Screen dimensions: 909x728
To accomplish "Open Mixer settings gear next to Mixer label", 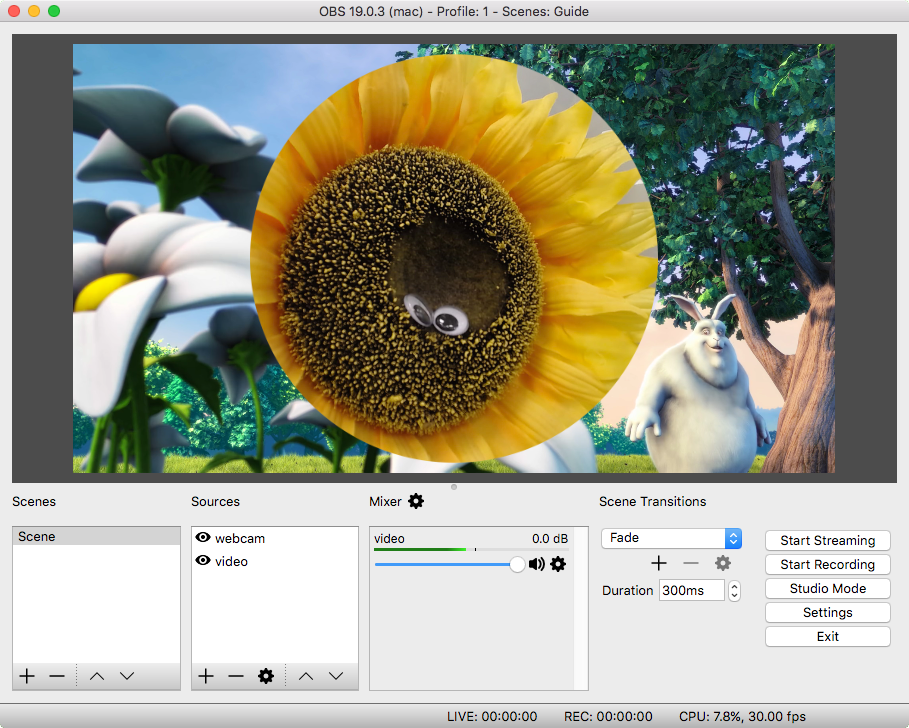I will tap(416, 501).
